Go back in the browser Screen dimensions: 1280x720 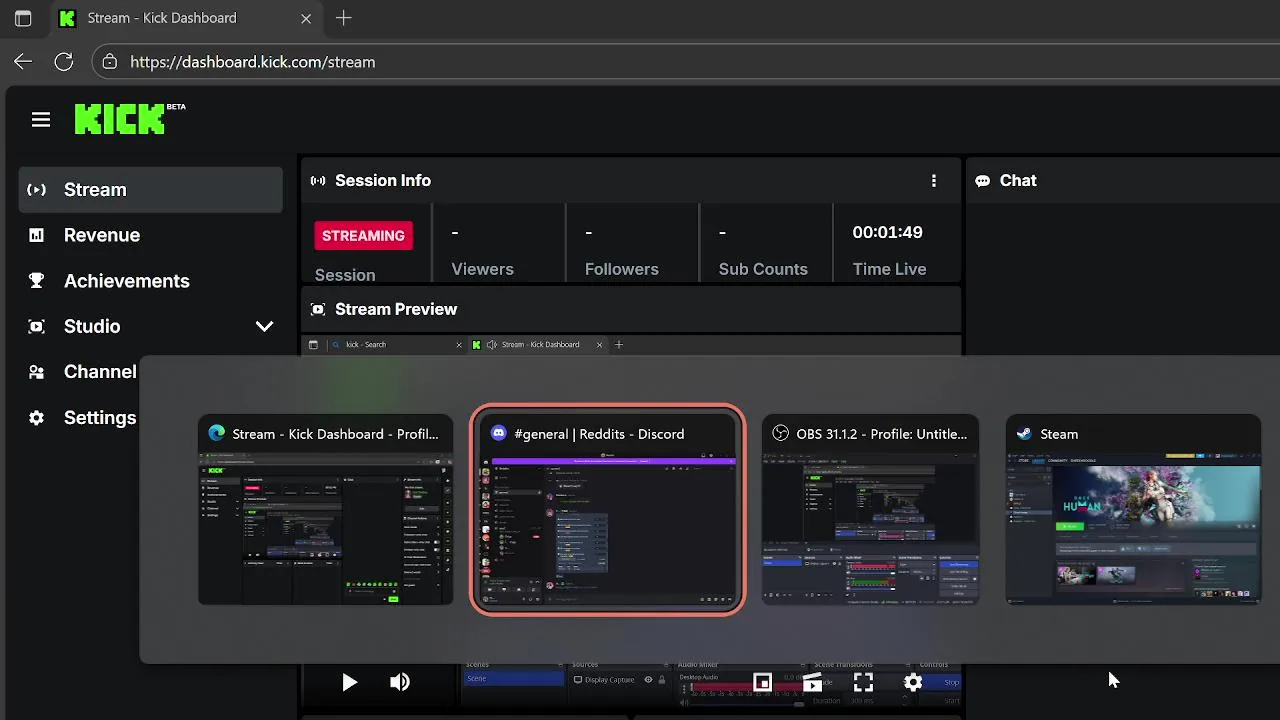[23, 62]
